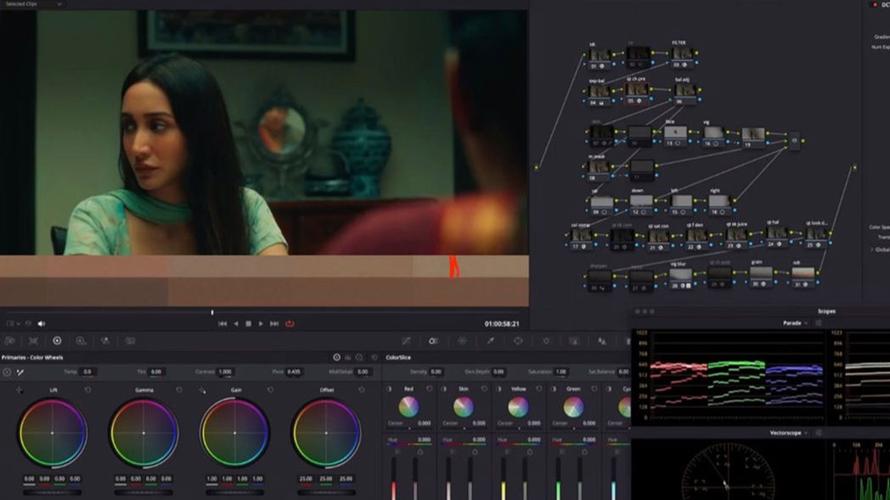Click the ColorSlice Saturation field

tap(561, 372)
